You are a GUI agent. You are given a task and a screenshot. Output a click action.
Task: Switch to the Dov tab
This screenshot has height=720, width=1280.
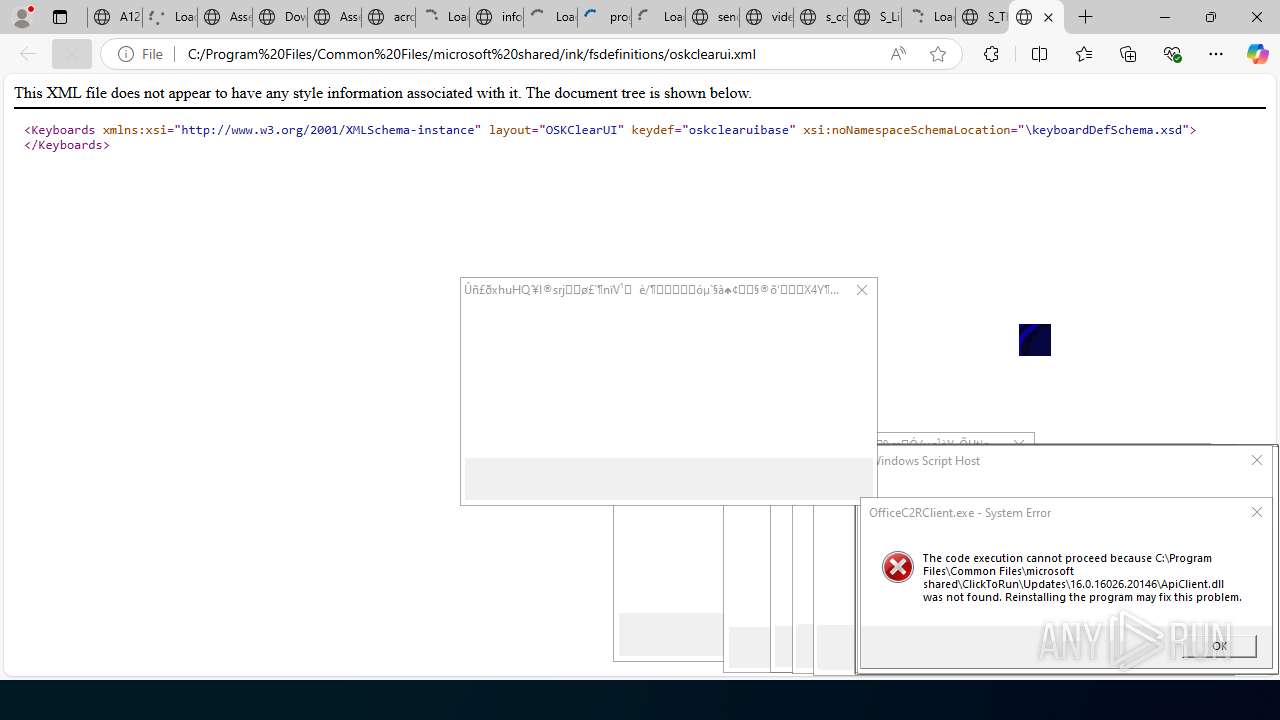[x=280, y=17]
